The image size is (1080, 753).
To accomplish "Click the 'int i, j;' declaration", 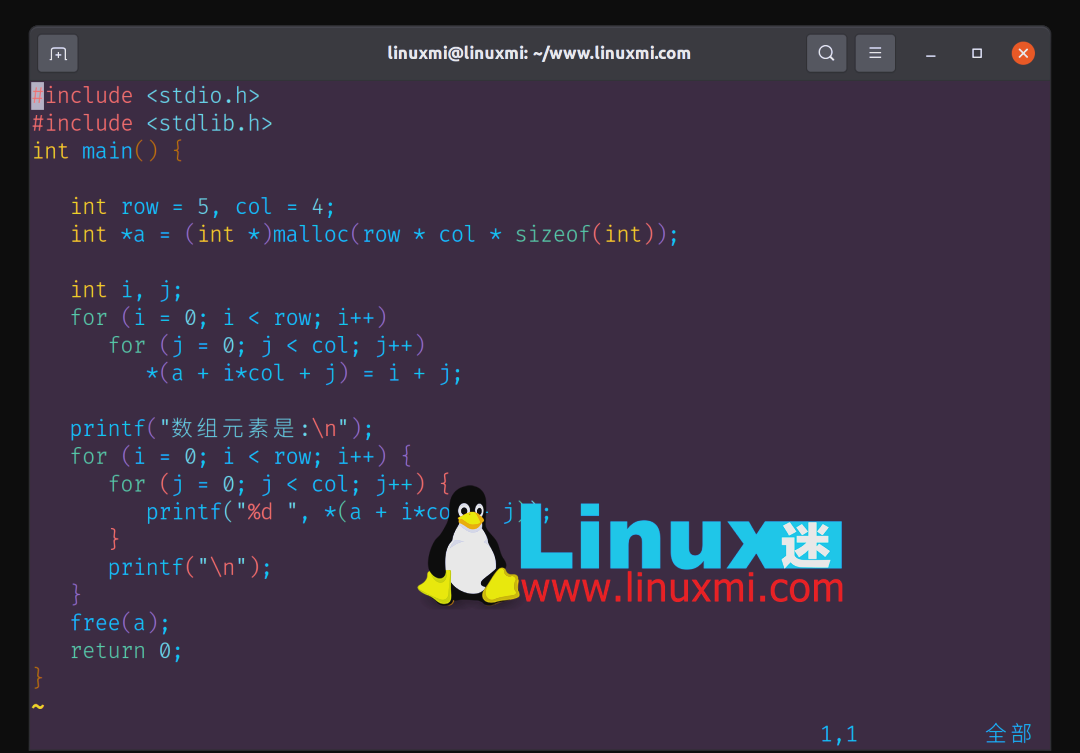I will [x=126, y=290].
